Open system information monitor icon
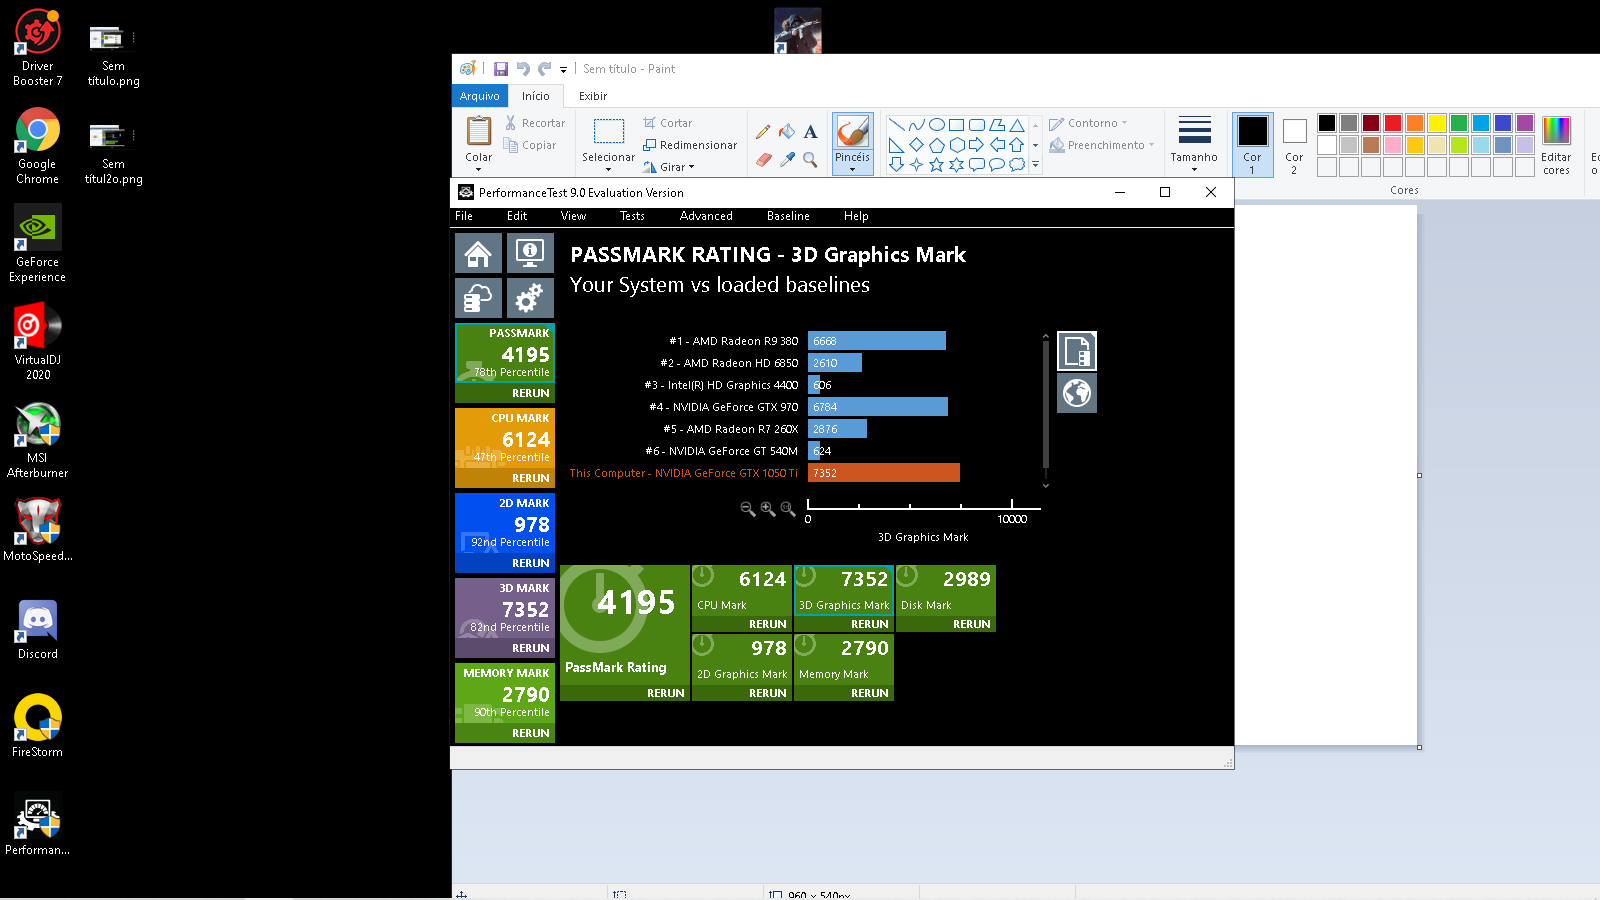Viewport: 1600px width, 900px height. (x=530, y=253)
